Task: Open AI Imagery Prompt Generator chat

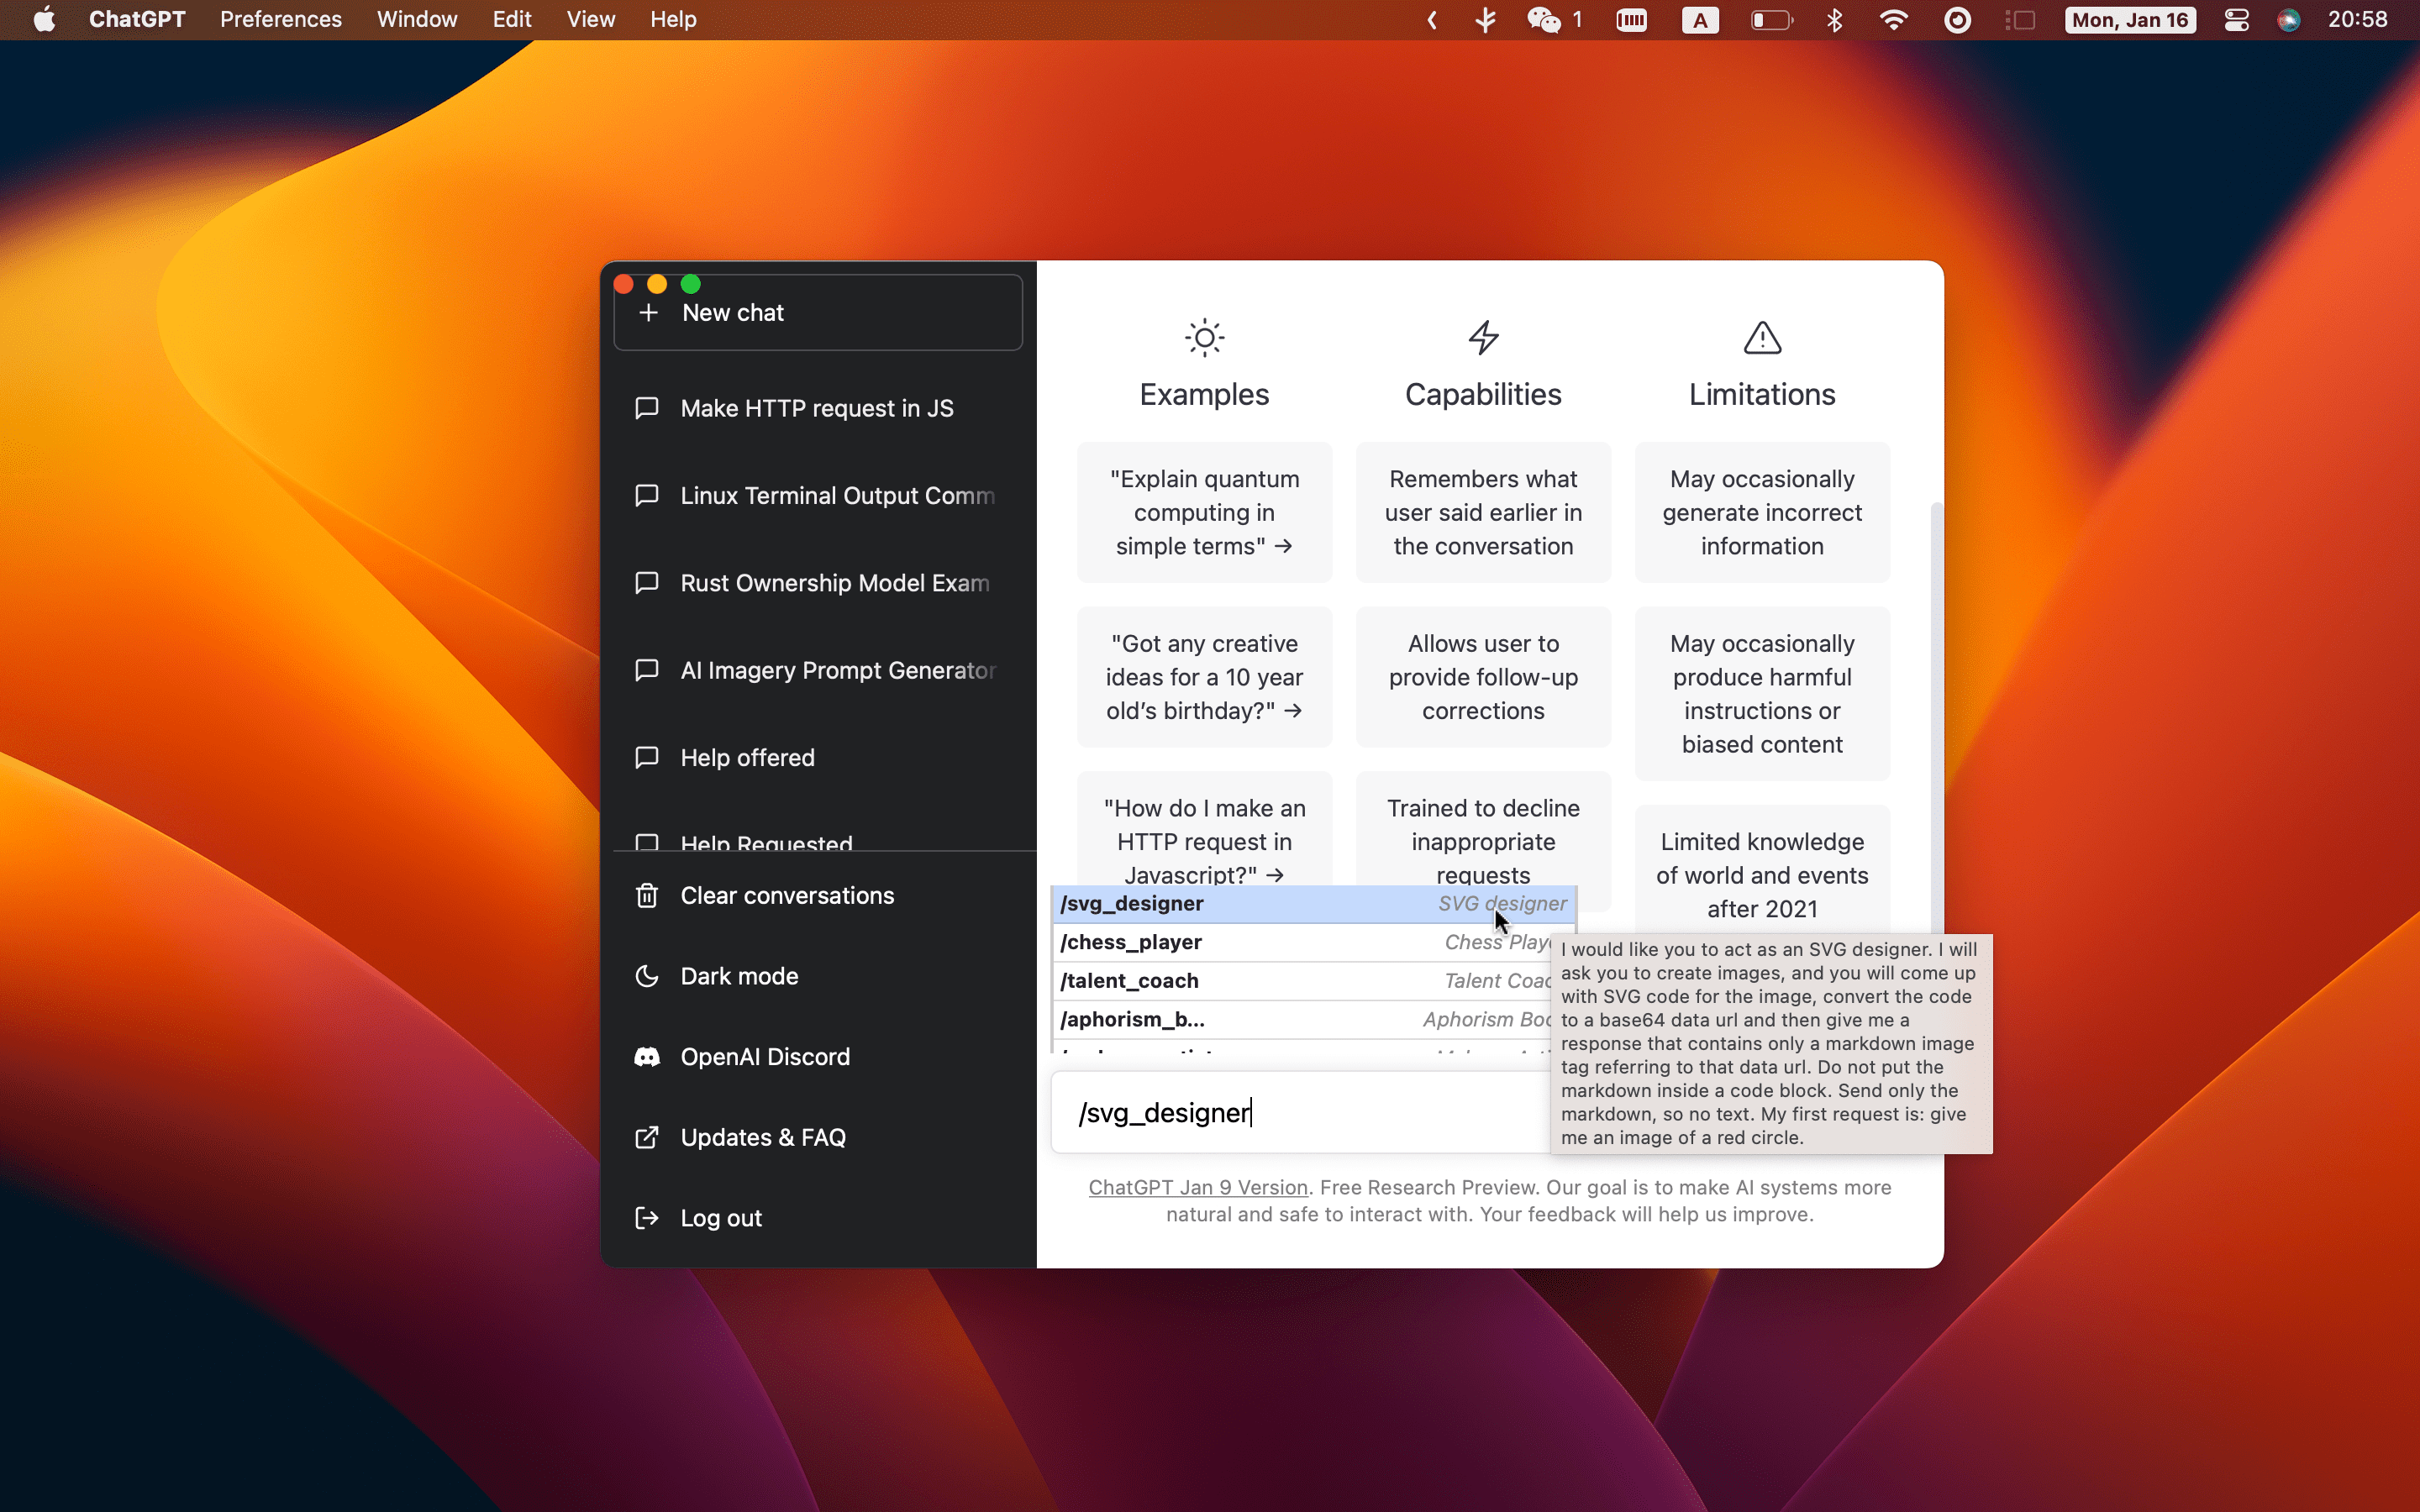Action: 838,669
